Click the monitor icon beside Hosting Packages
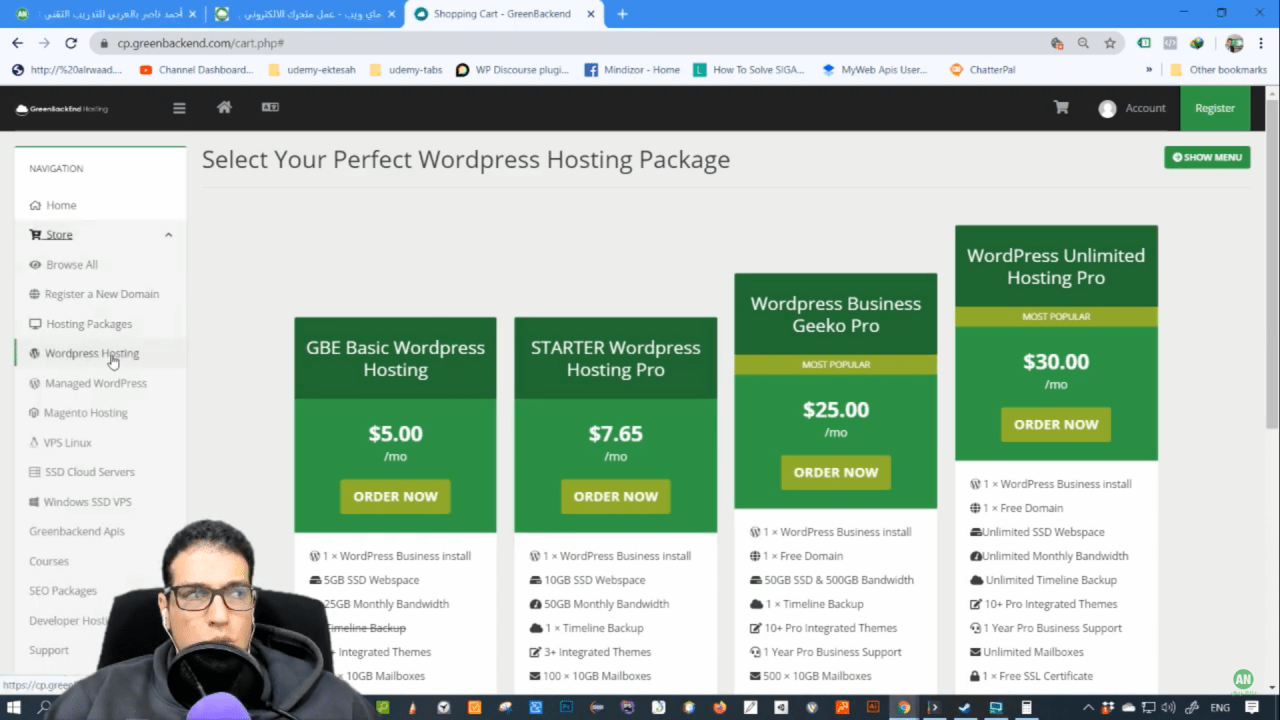Viewport: 1280px width, 720px height. 35,324
